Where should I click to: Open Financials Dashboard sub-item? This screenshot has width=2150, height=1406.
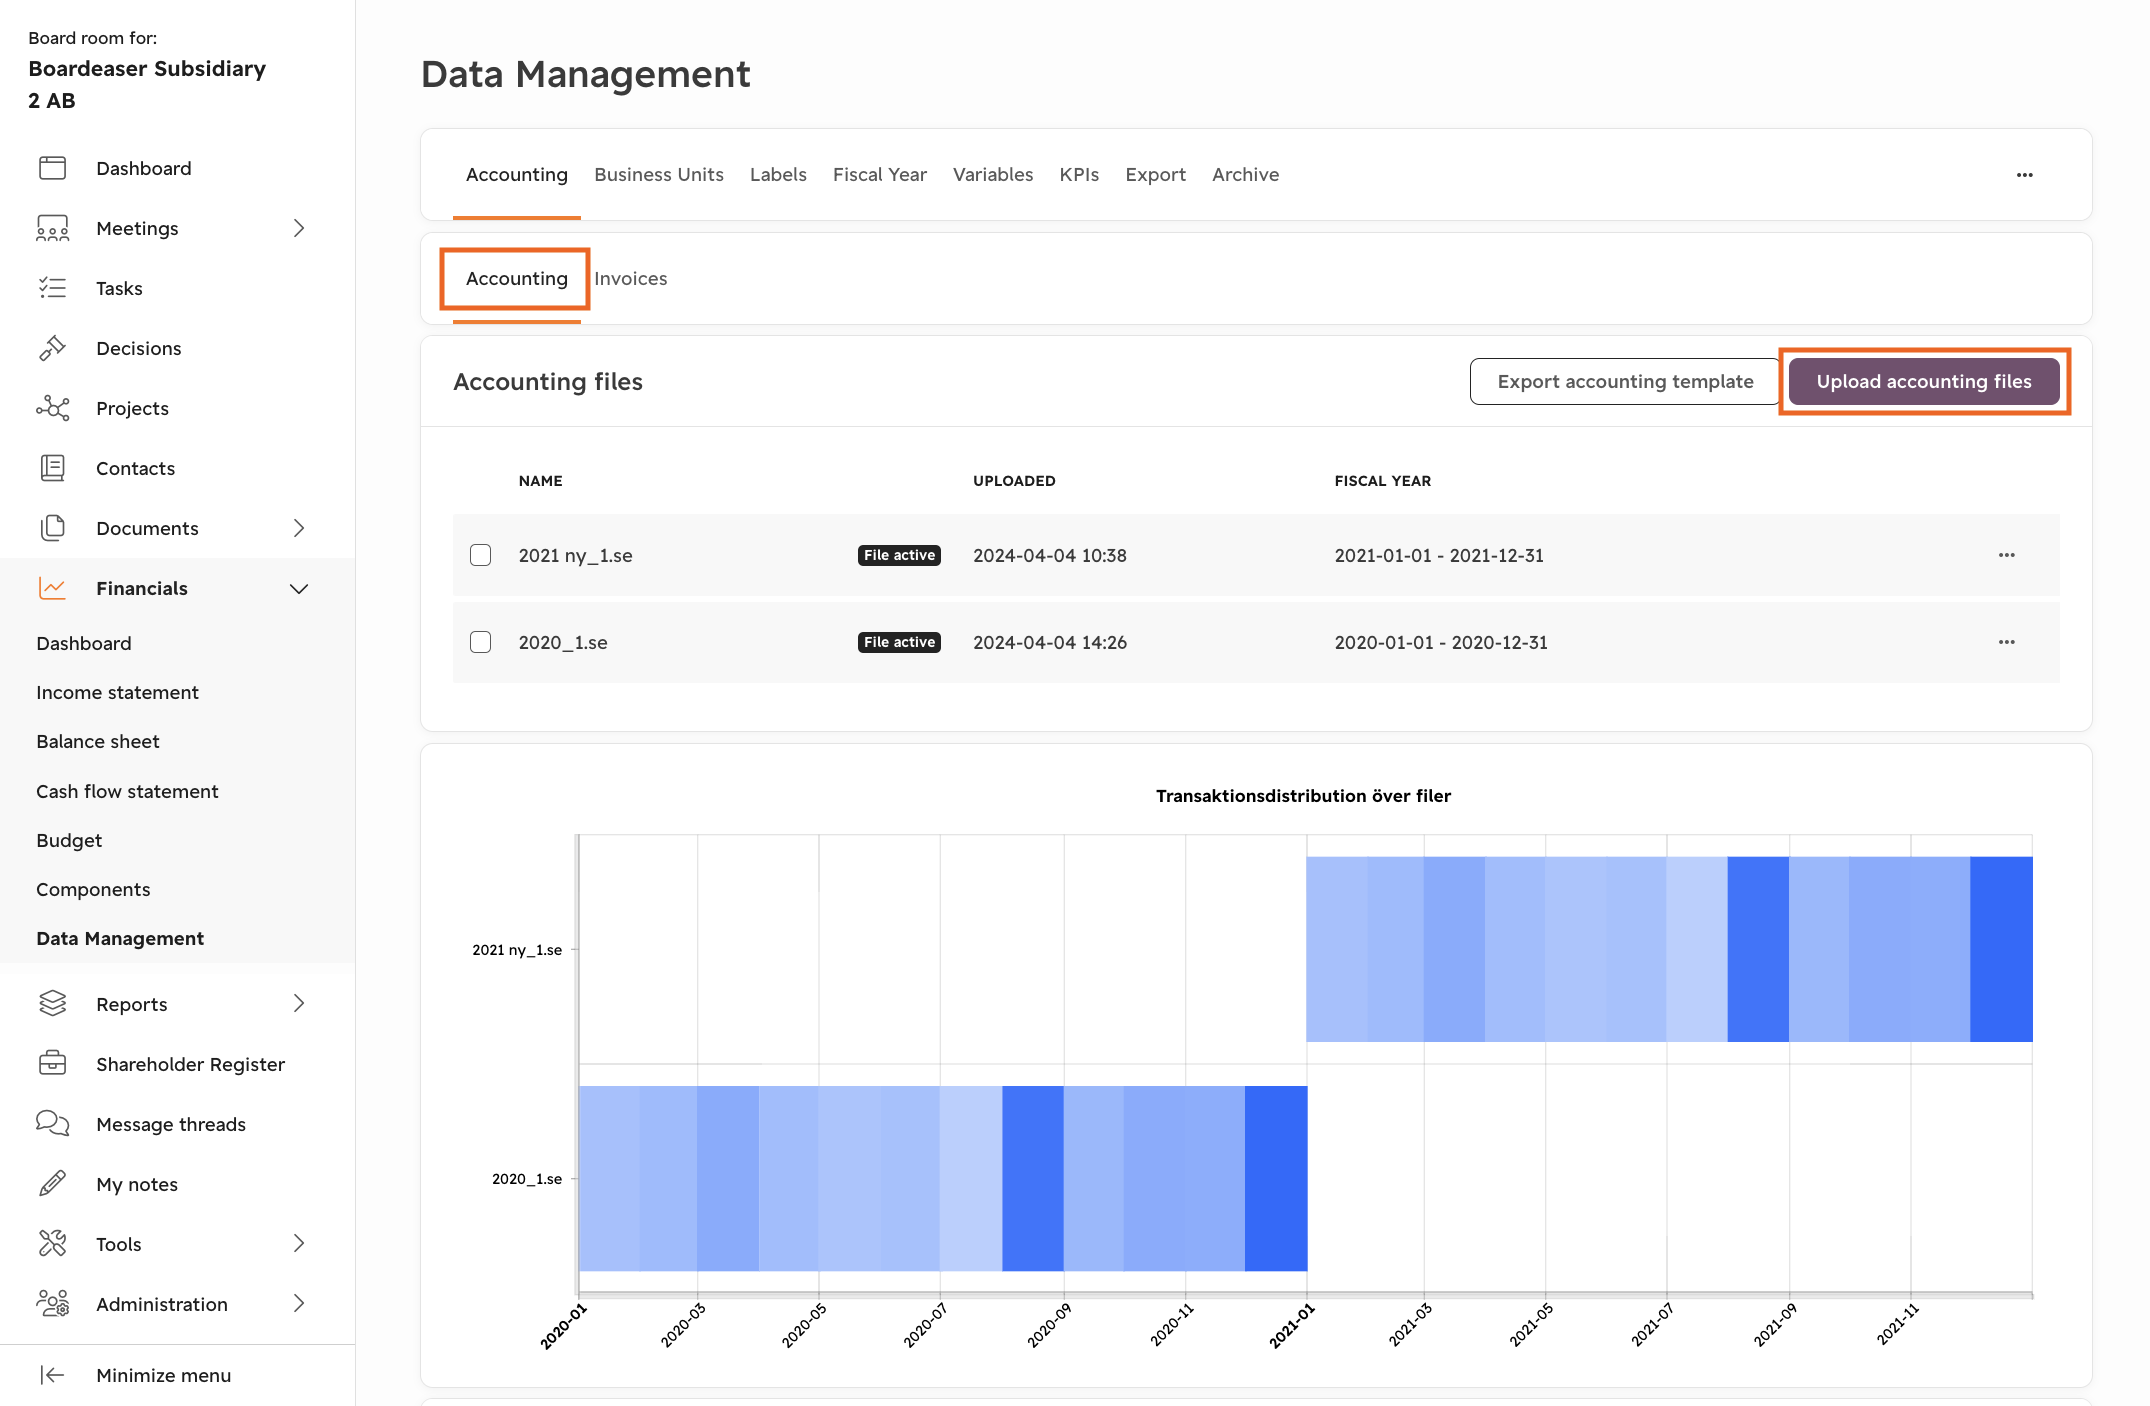[x=84, y=643]
